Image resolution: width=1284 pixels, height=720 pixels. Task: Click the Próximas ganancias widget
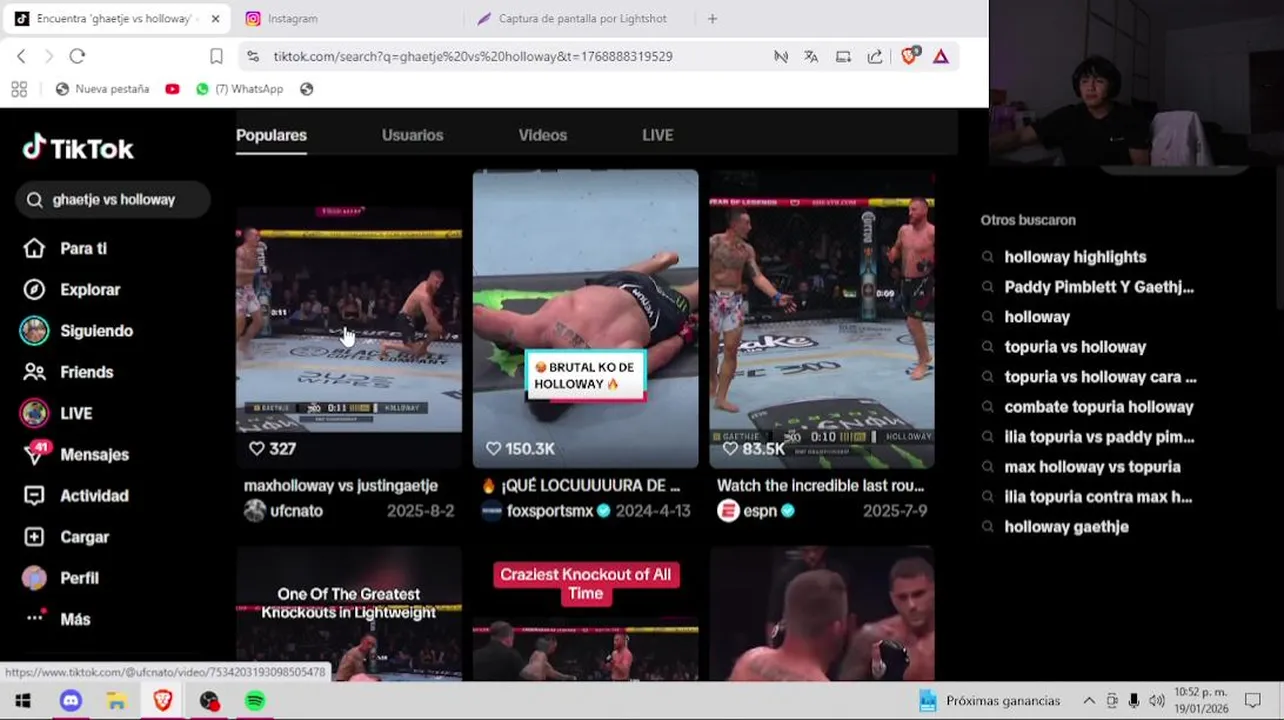click(x=989, y=701)
